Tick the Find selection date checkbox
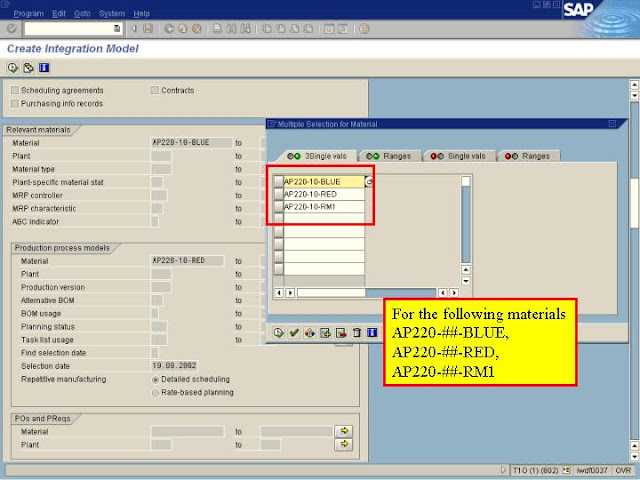This screenshot has height=480, width=640. point(155,353)
